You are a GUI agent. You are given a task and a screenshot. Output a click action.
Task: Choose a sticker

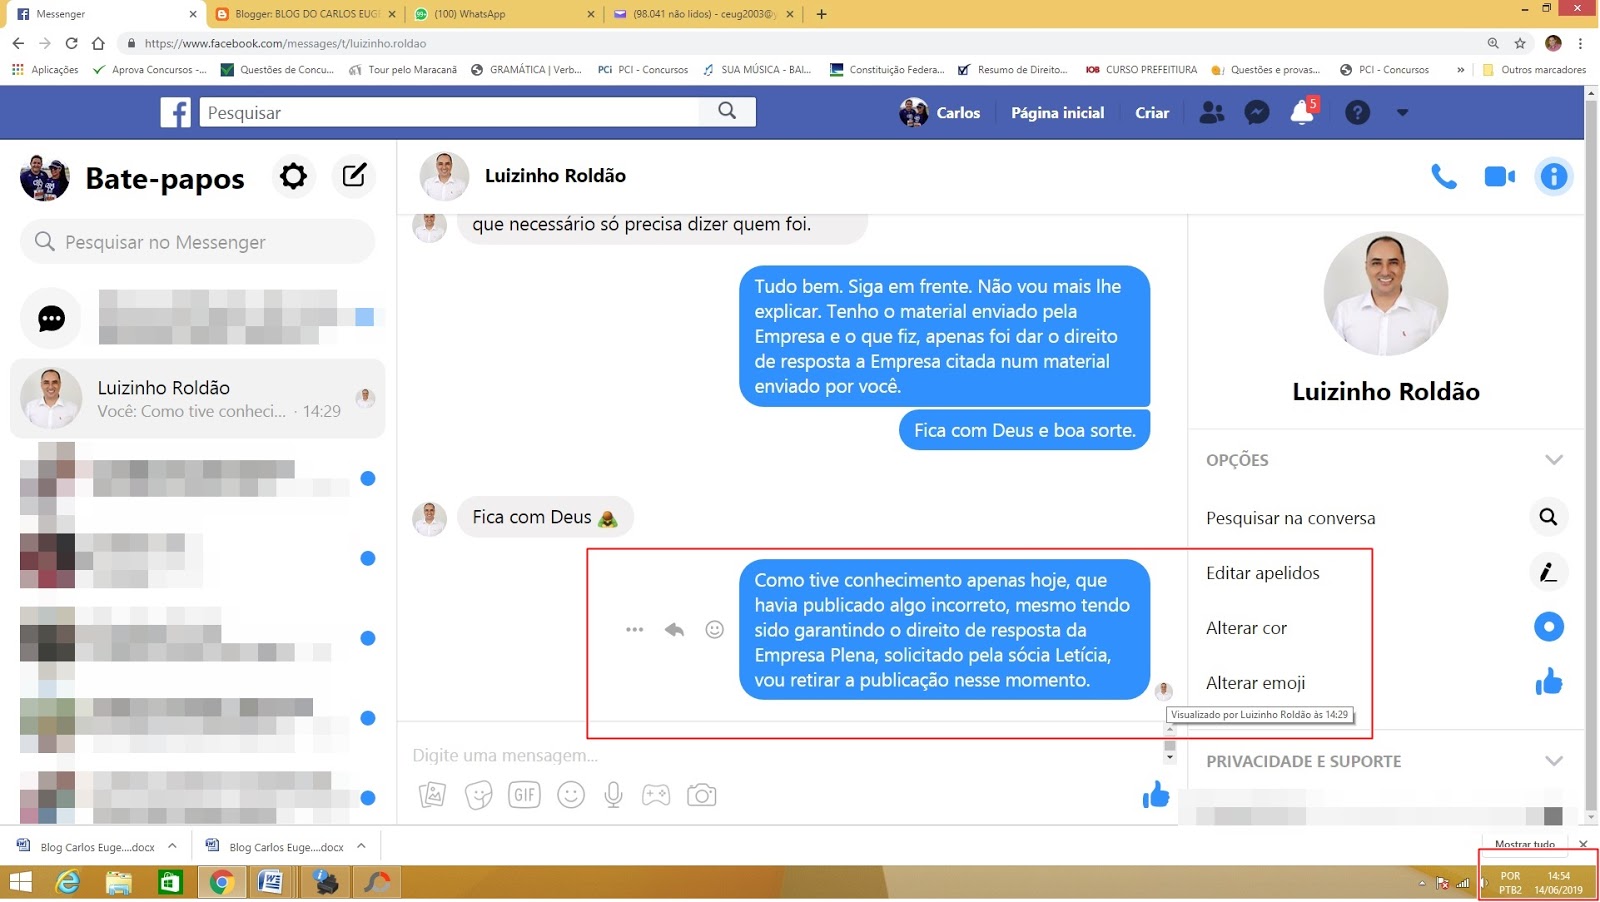pyautogui.click(x=479, y=795)
